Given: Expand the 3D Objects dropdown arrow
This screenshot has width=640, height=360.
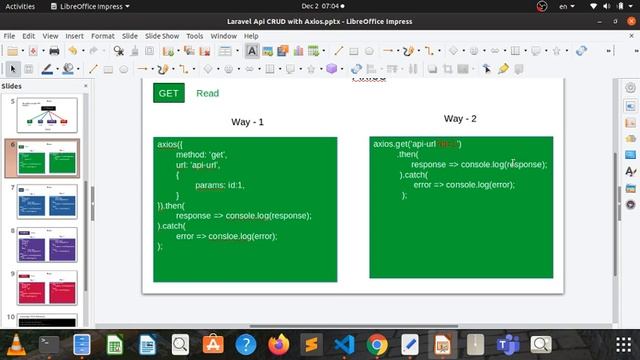Looking at the screenshot, I should 342,69.
